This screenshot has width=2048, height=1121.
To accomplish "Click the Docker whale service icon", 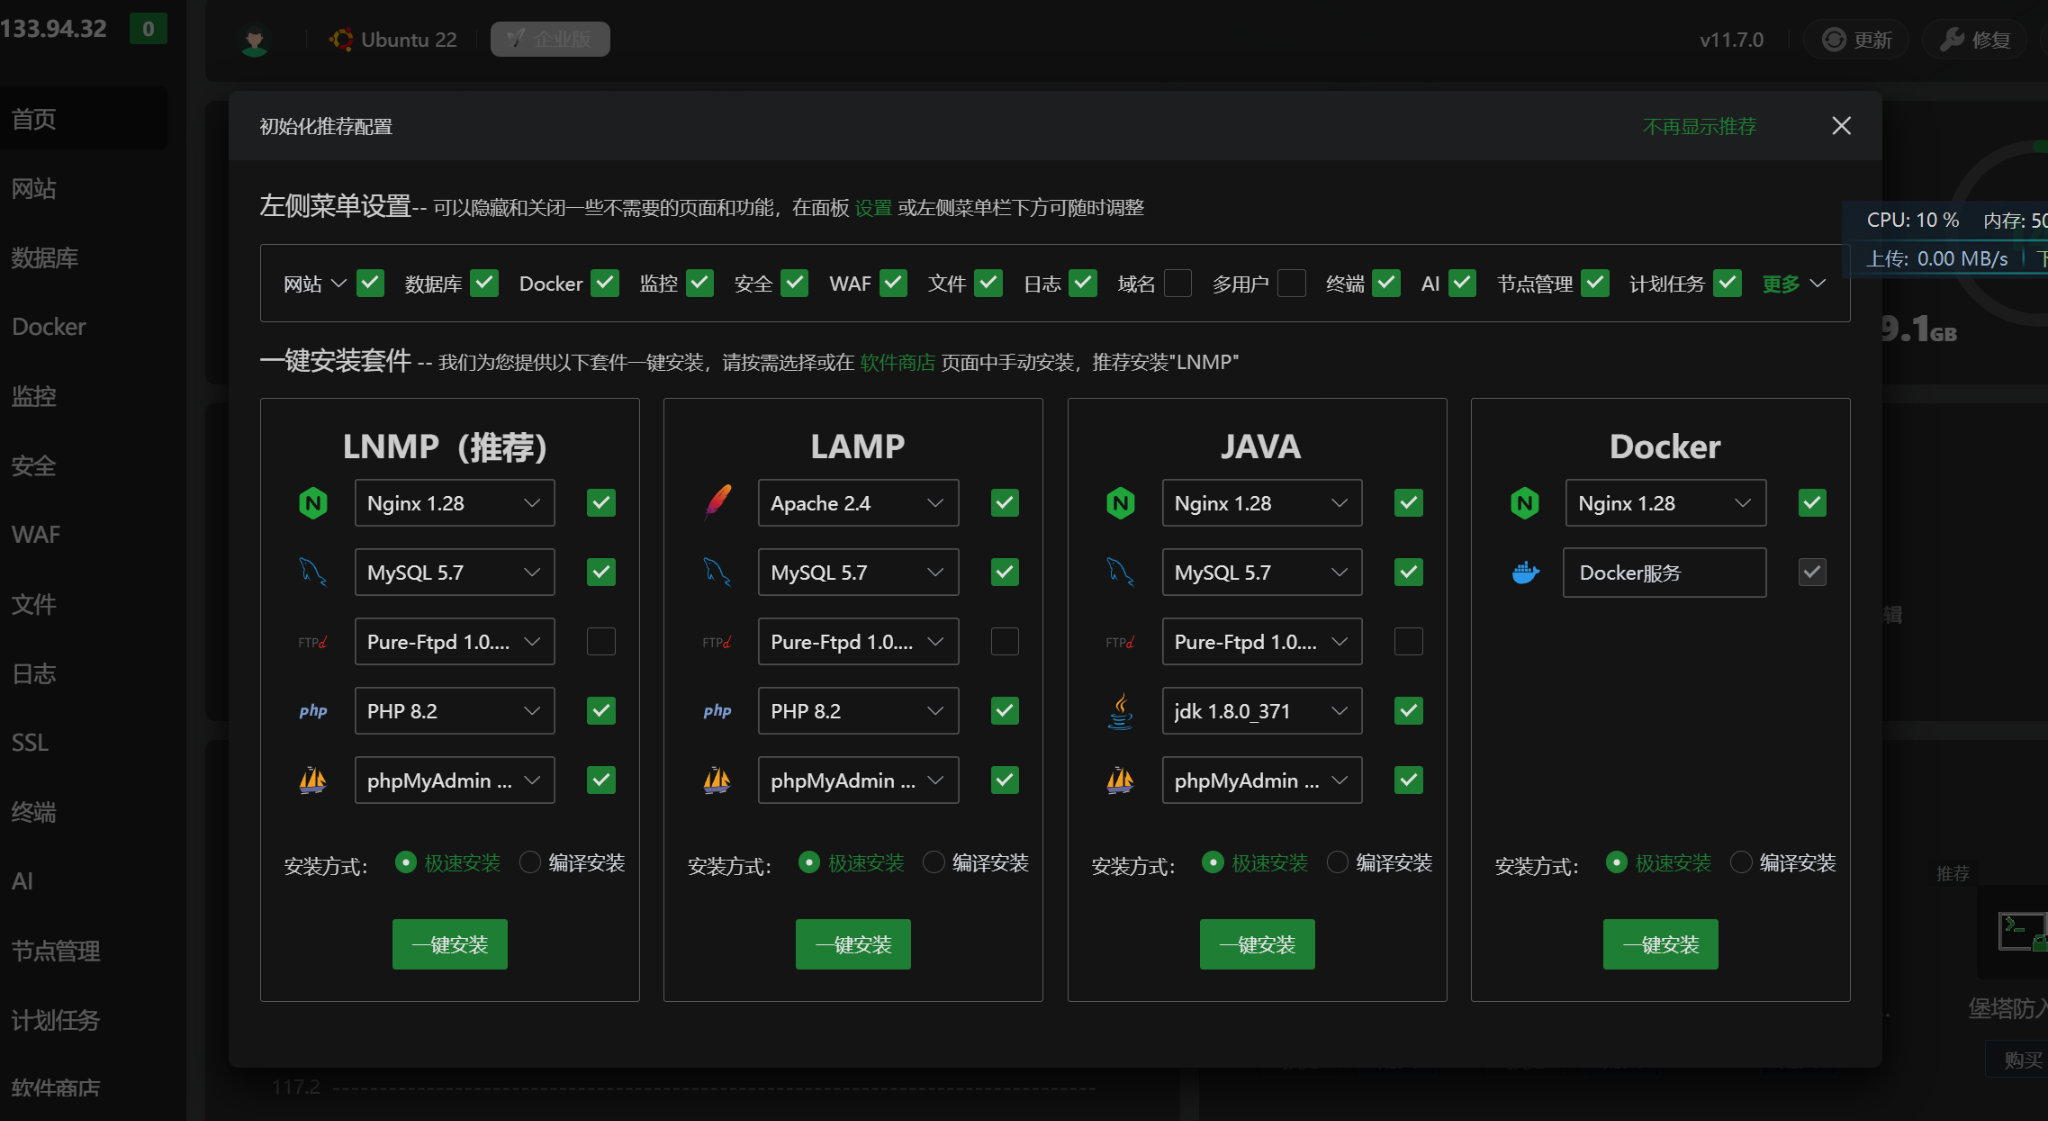I will [x=1525, y=573].
